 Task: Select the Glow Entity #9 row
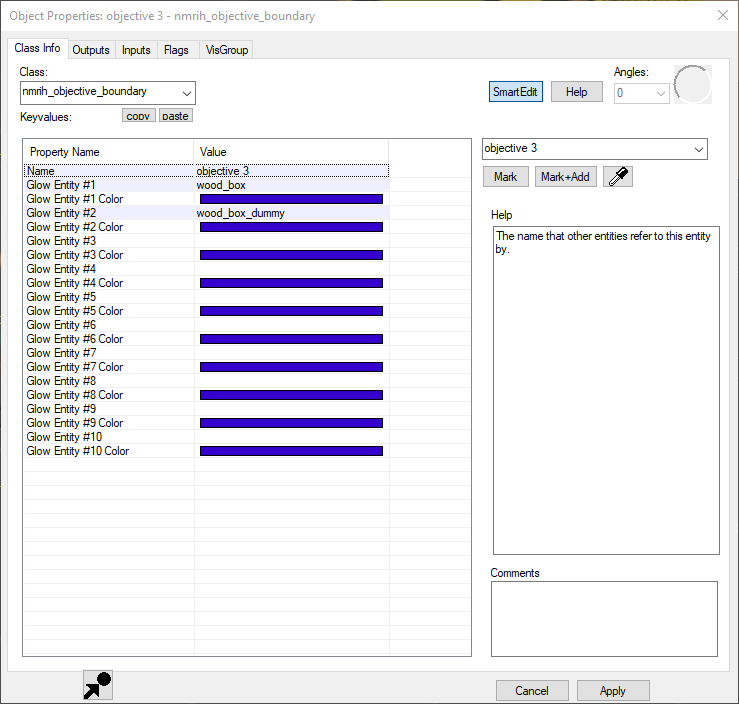point(206,409)
